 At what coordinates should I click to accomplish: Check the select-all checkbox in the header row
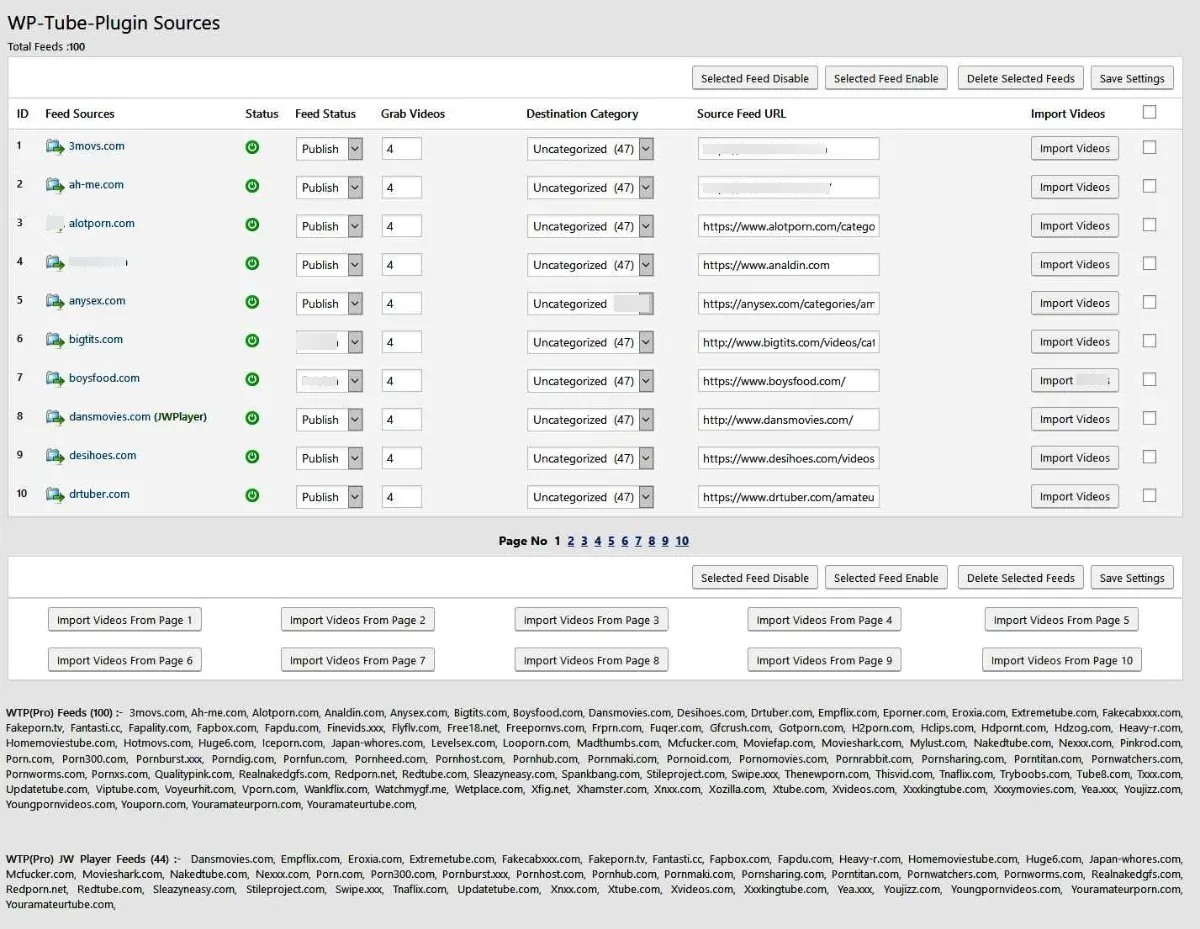point(1149,112)
